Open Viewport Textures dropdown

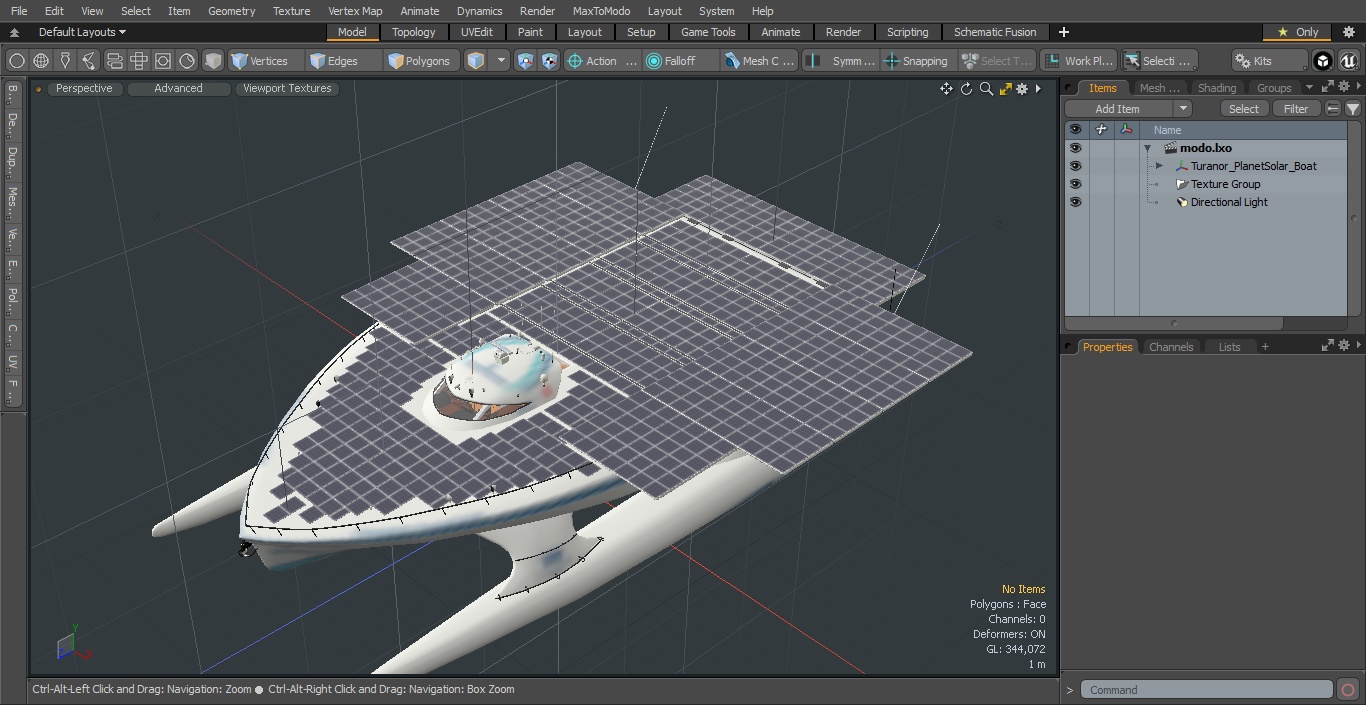point(287,88)
